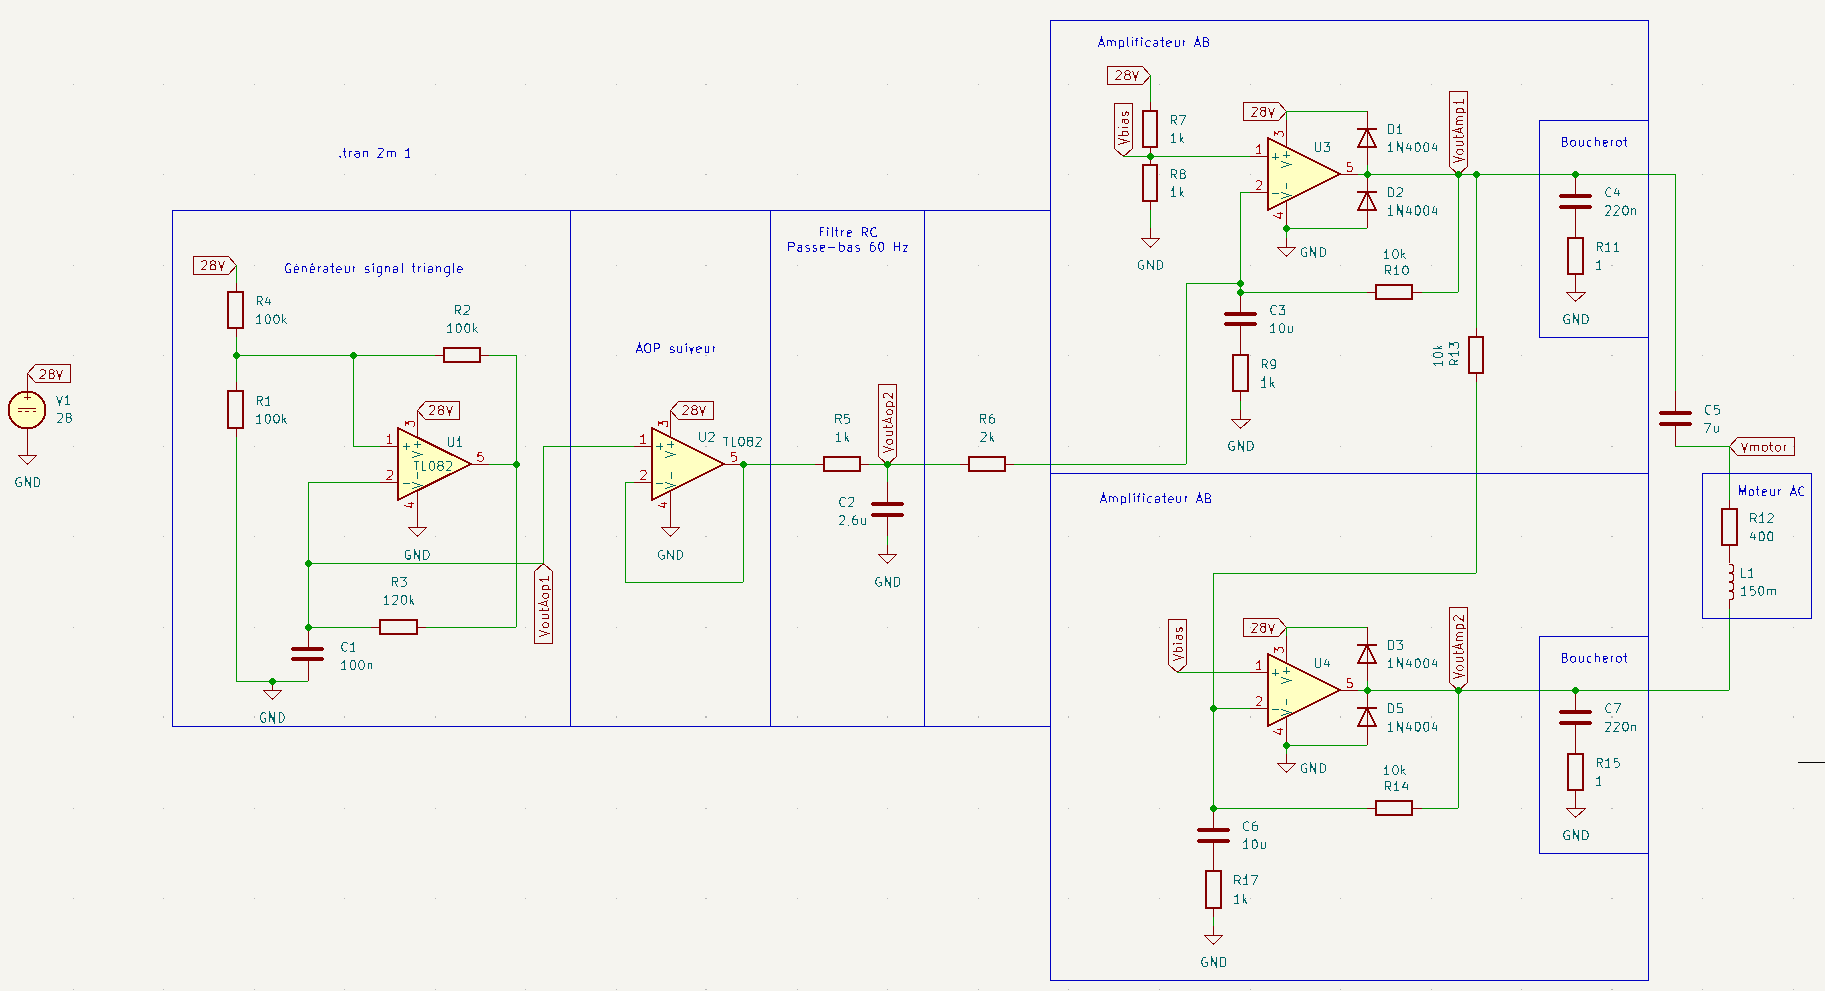
Task: Click capacitor C2 2.6u symbol
Action: click(887, 510)
